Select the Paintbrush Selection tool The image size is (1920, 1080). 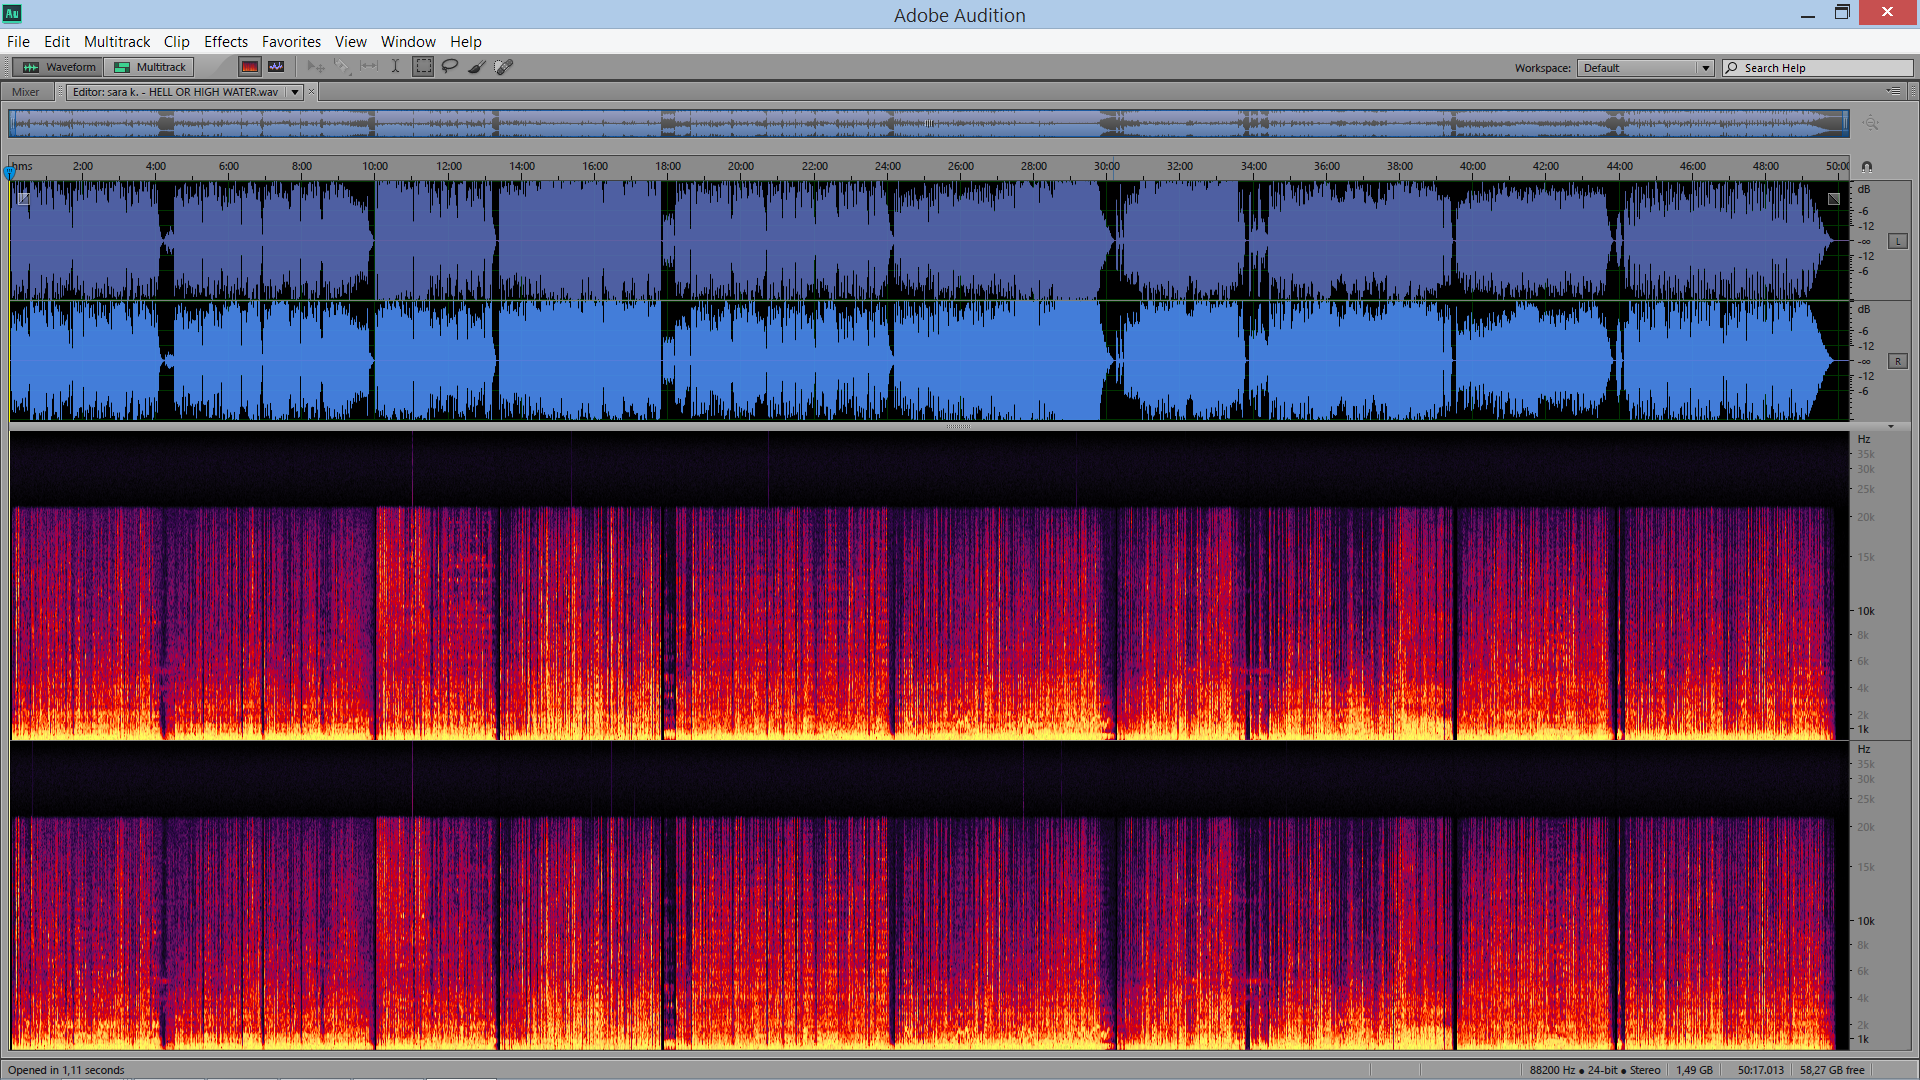[x=477, y=67]
